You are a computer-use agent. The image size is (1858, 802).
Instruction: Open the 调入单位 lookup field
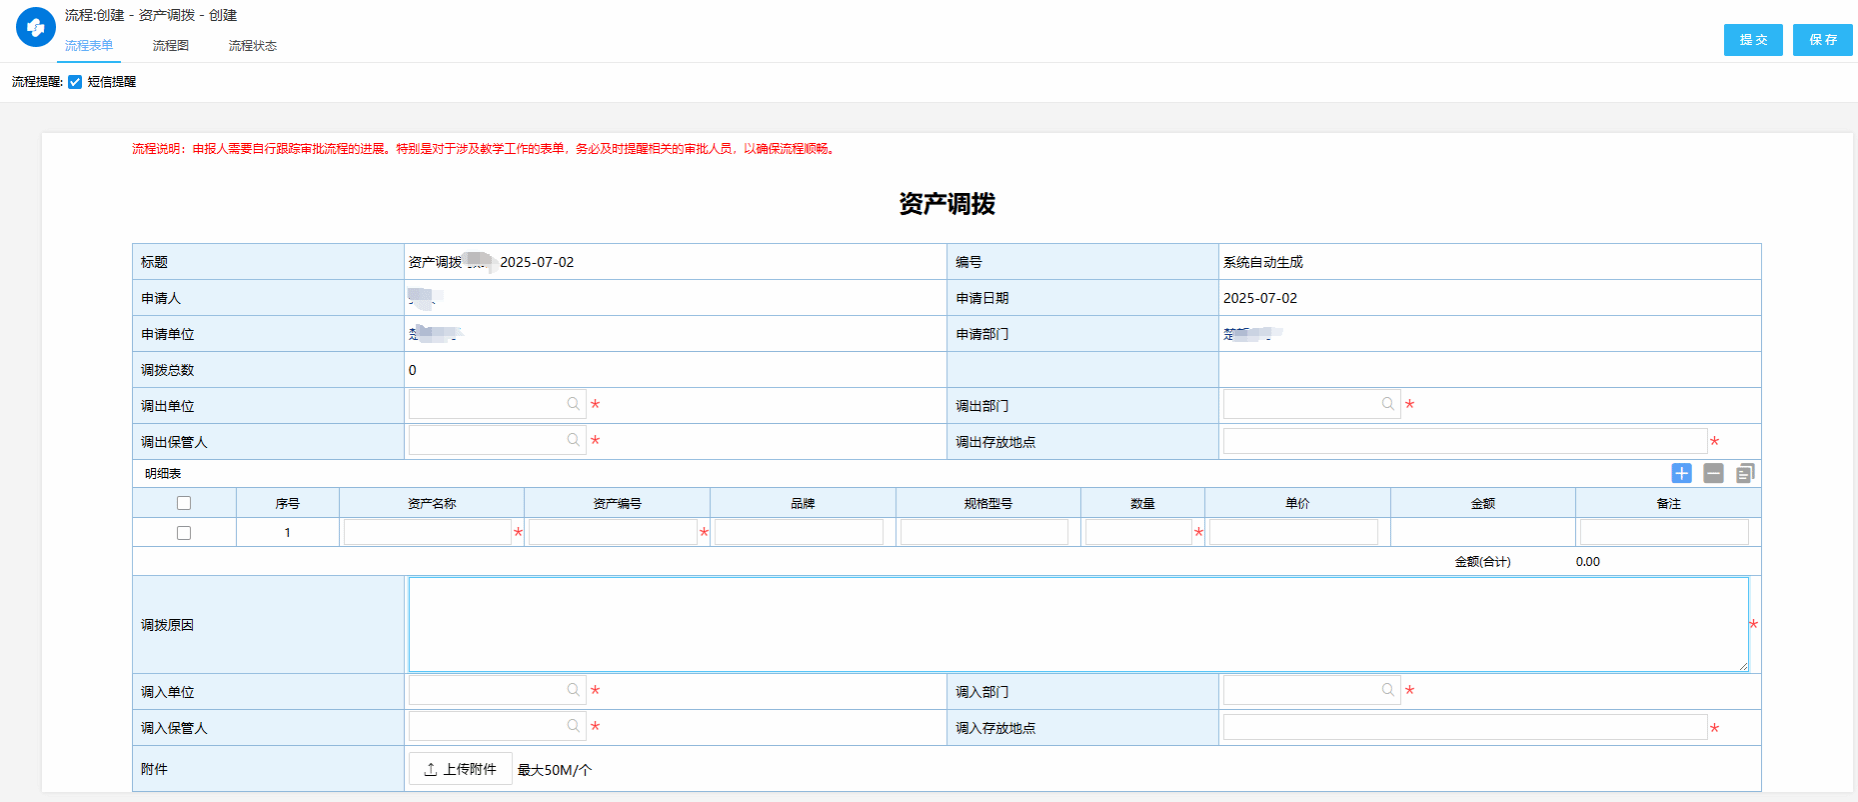487,690
